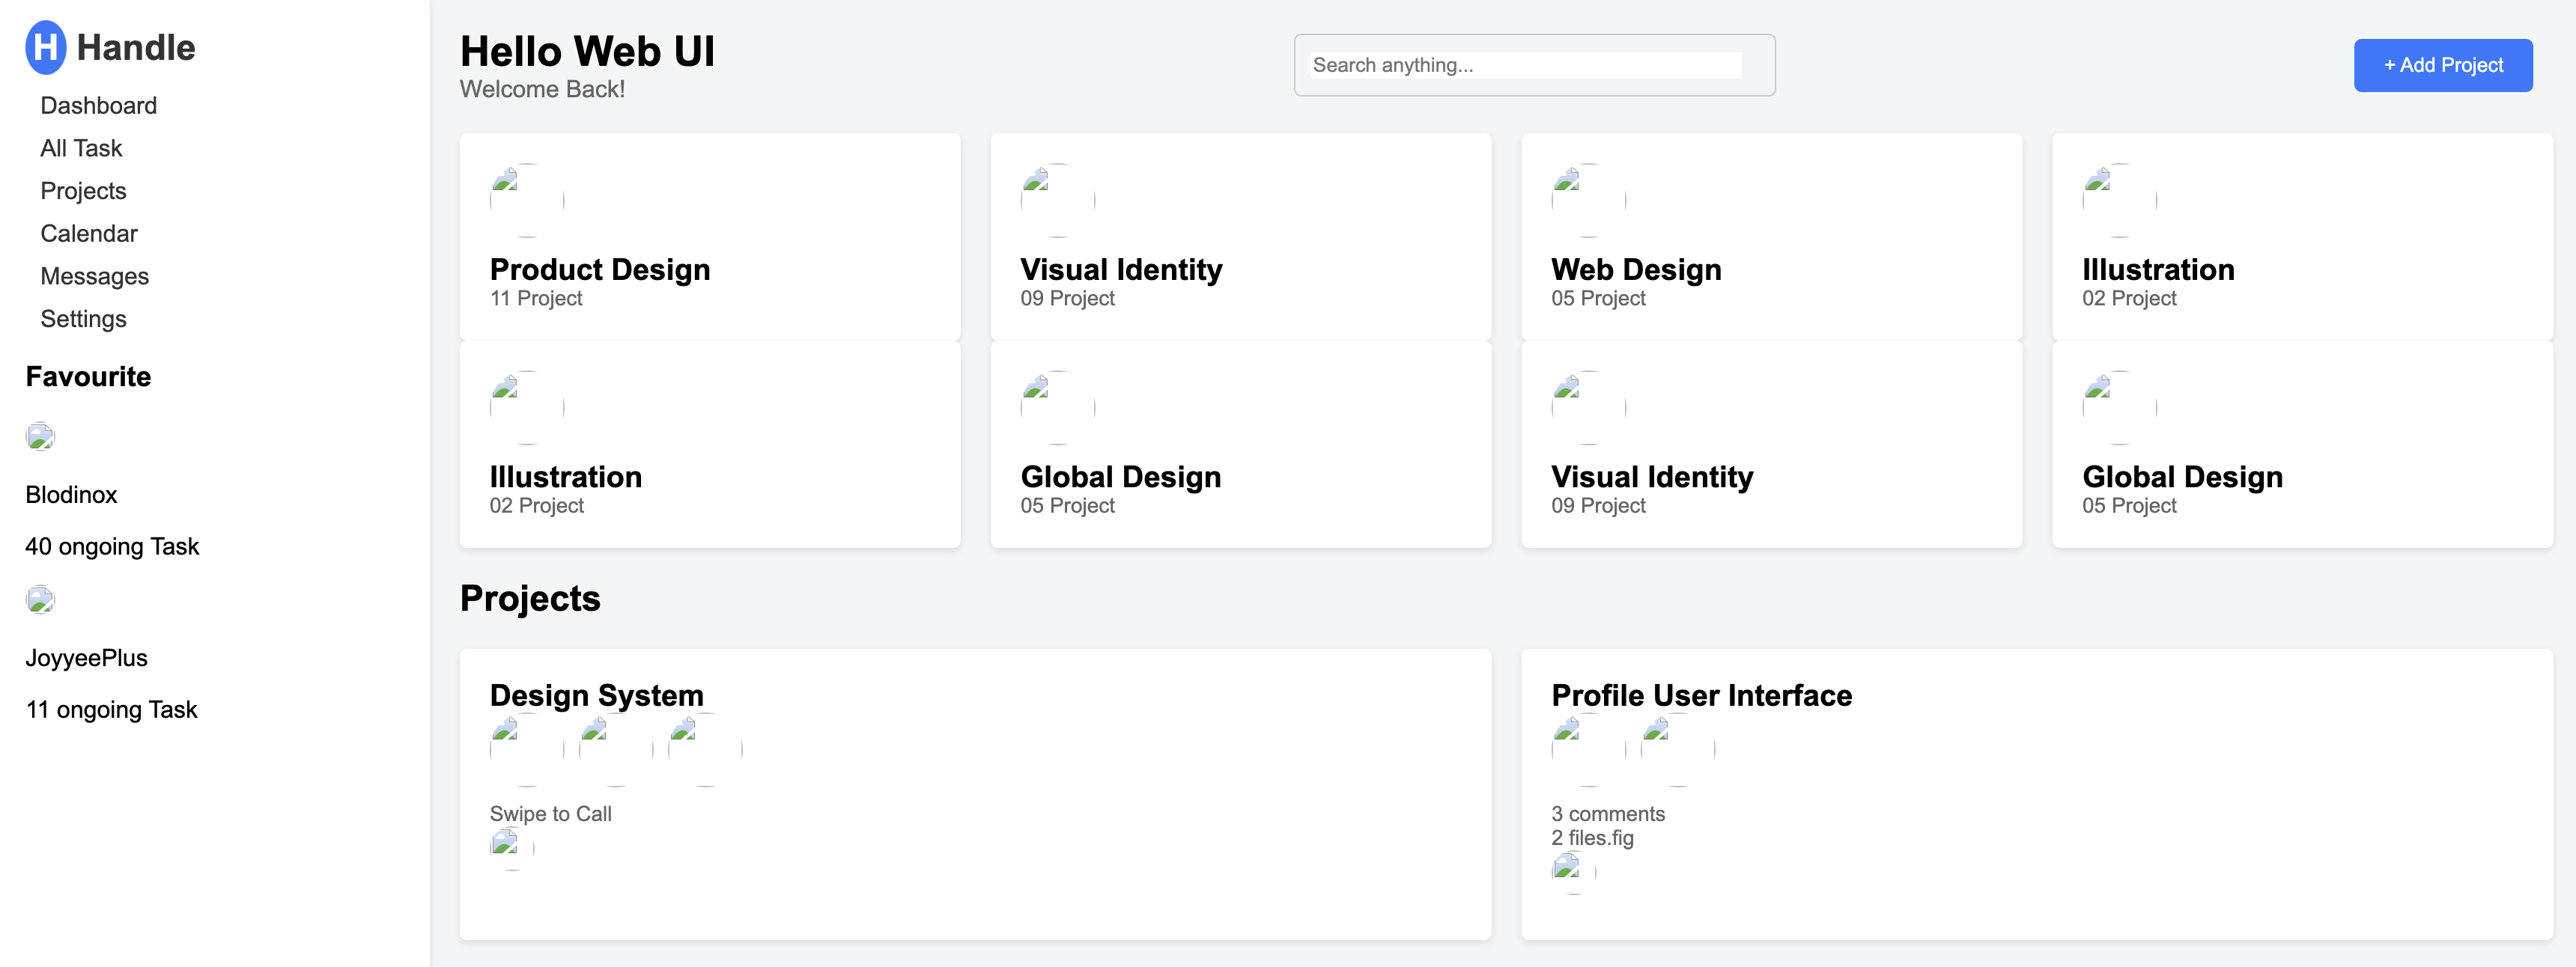2576x967 pixels.
Task: Click the Web Design card icon
Action: pos(1588,200)
